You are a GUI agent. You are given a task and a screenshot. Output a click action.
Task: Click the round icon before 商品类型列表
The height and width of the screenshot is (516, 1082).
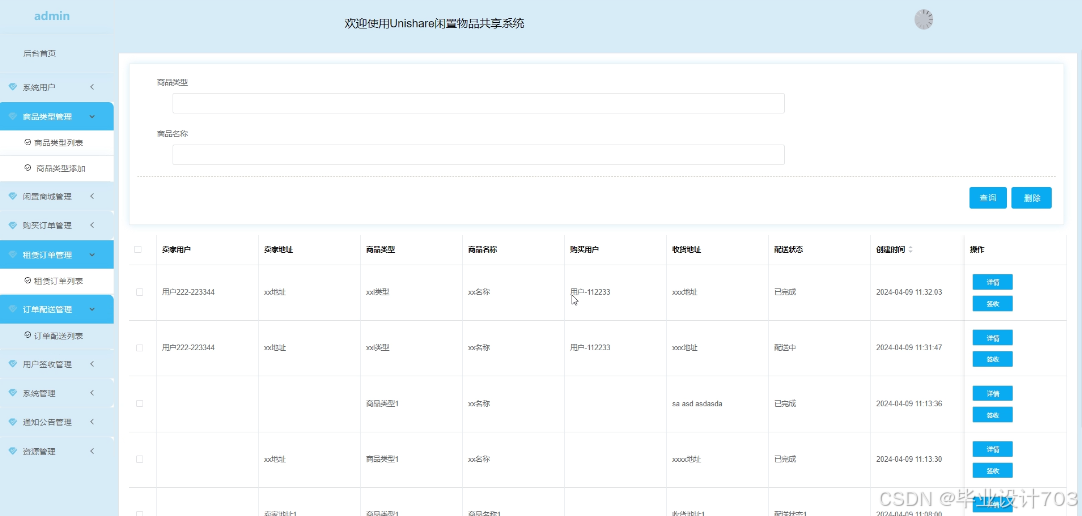(28, 142)
